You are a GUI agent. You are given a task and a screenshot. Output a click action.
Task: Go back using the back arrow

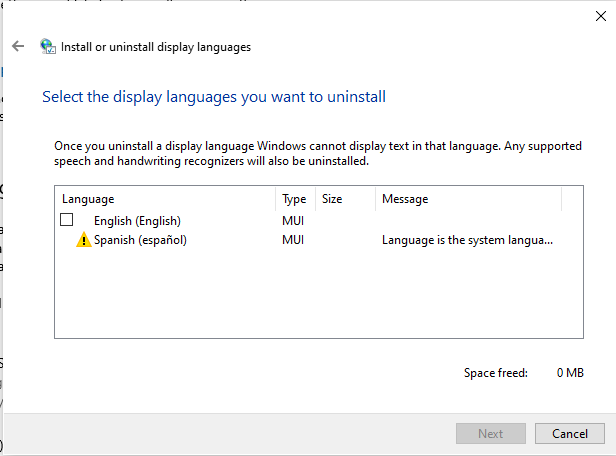(18, 46)
